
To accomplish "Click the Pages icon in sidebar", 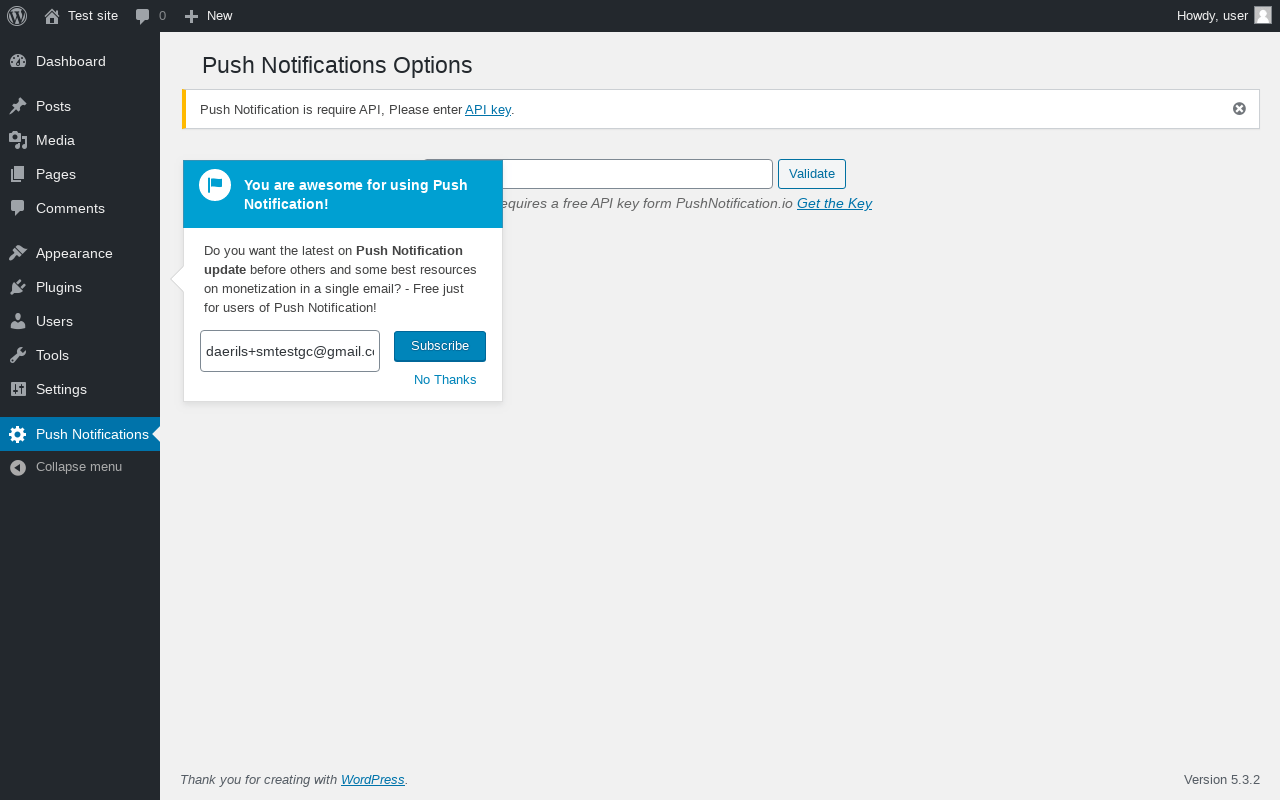I will coord(18,174).
